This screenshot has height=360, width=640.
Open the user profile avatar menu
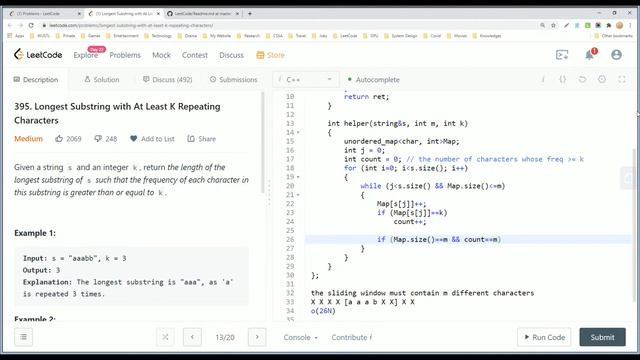pos(616,55)
